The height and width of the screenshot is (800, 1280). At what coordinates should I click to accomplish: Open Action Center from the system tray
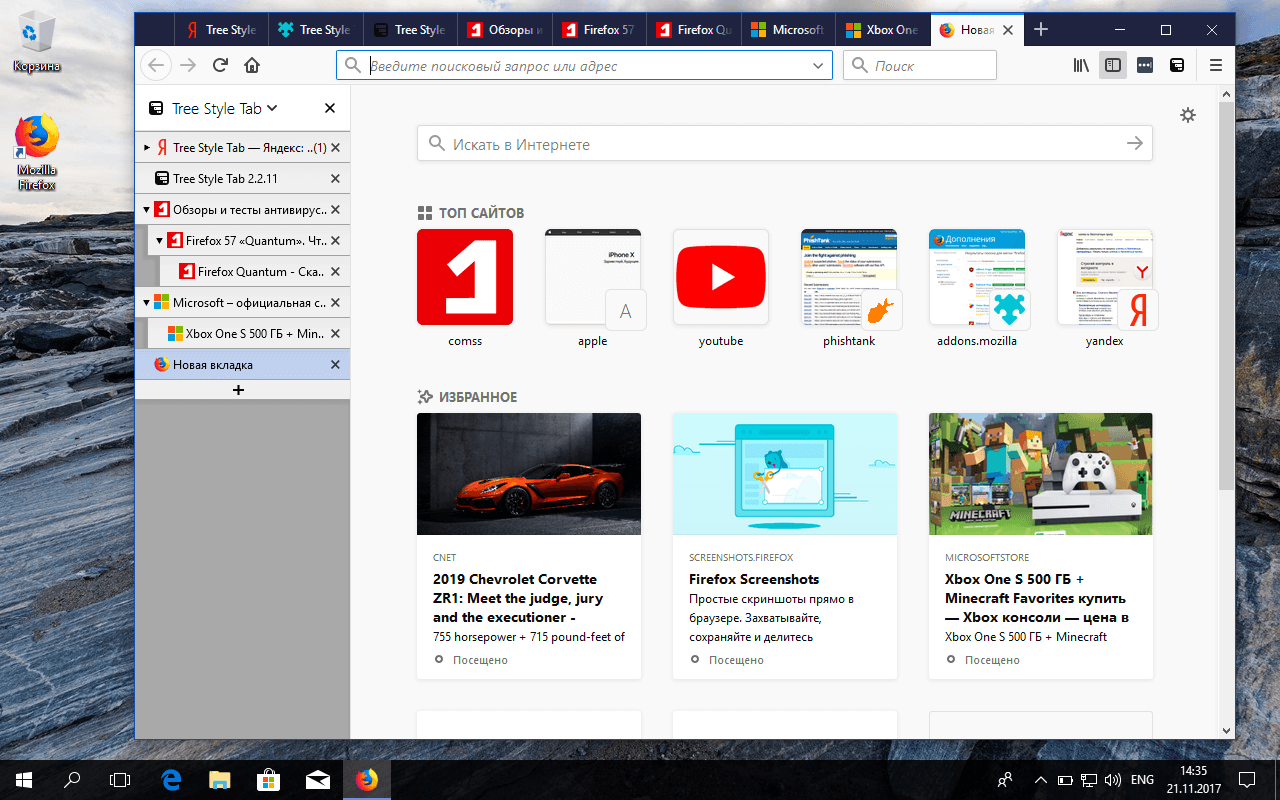(1246, 780)
